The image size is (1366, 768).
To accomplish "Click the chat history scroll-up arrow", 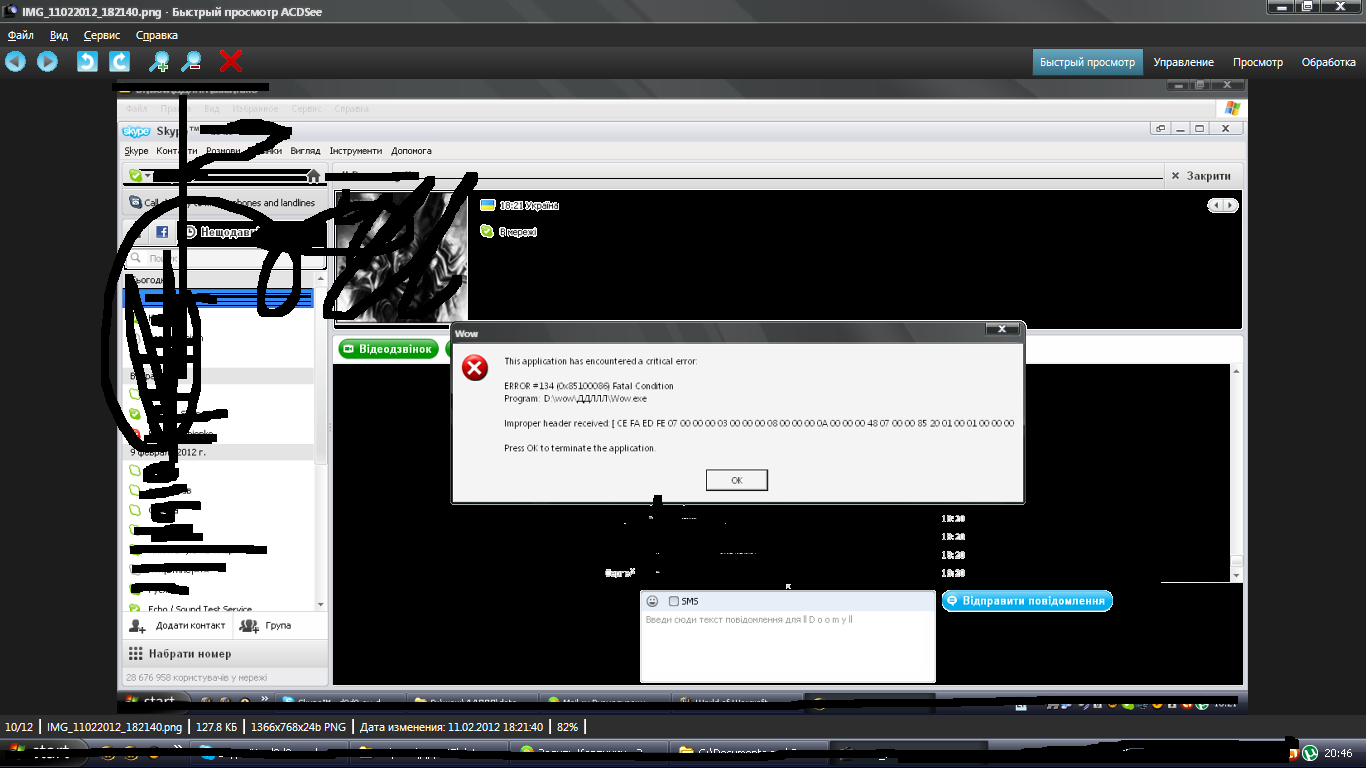I will point(1236,371).
